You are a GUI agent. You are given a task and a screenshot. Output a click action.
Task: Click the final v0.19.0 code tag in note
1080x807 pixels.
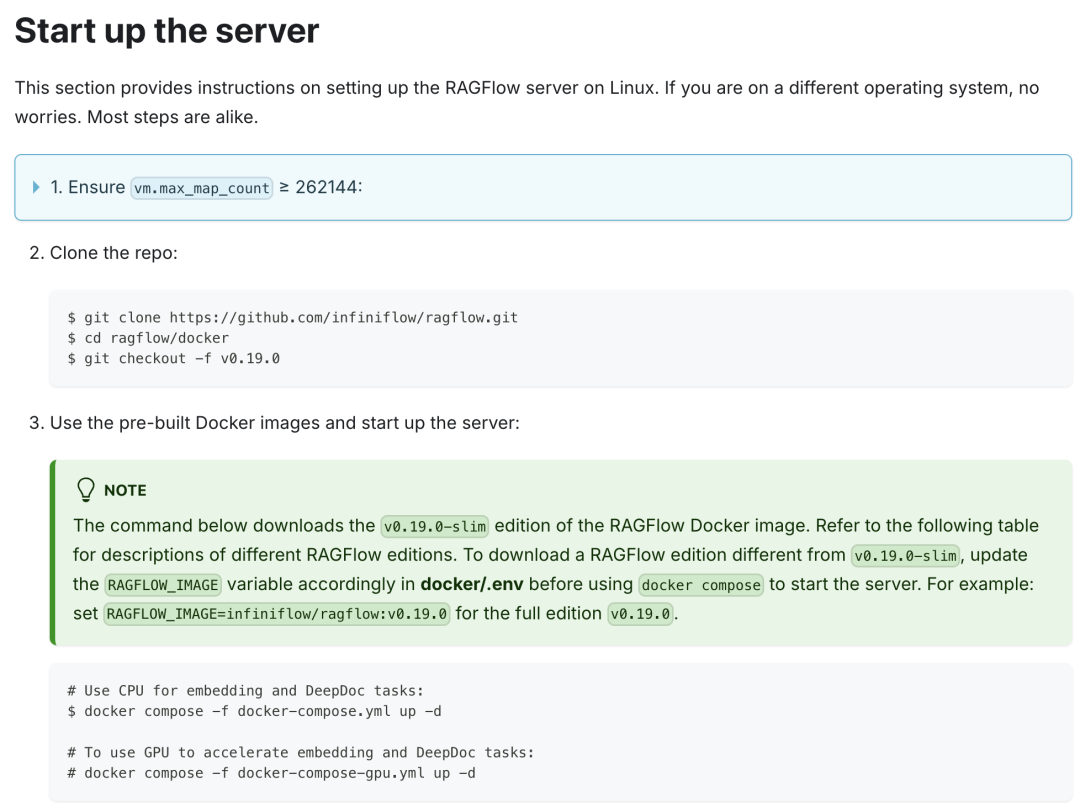pos(640,614)
